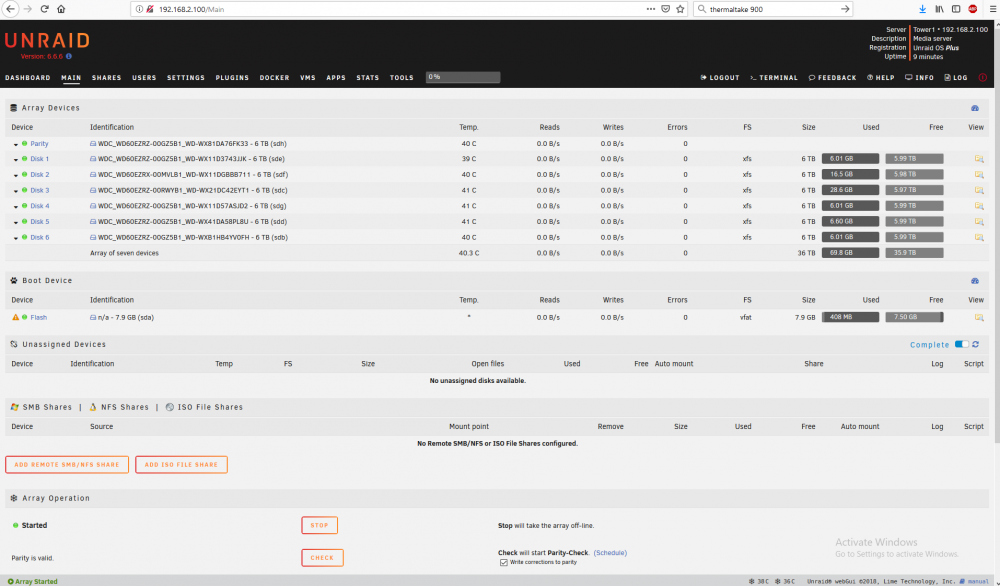Click the version info icon under Unraid logo
This screenshot has height=586, width=1000.
[x=69, y=57]
